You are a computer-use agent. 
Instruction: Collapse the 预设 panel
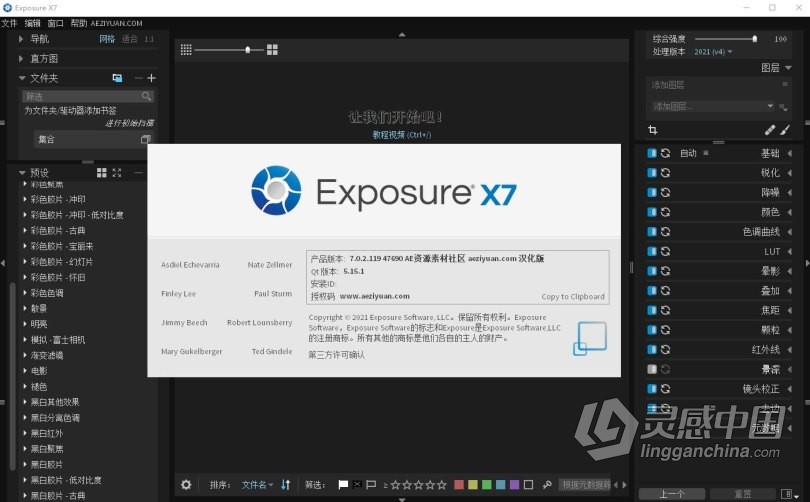tap(22, 172)
